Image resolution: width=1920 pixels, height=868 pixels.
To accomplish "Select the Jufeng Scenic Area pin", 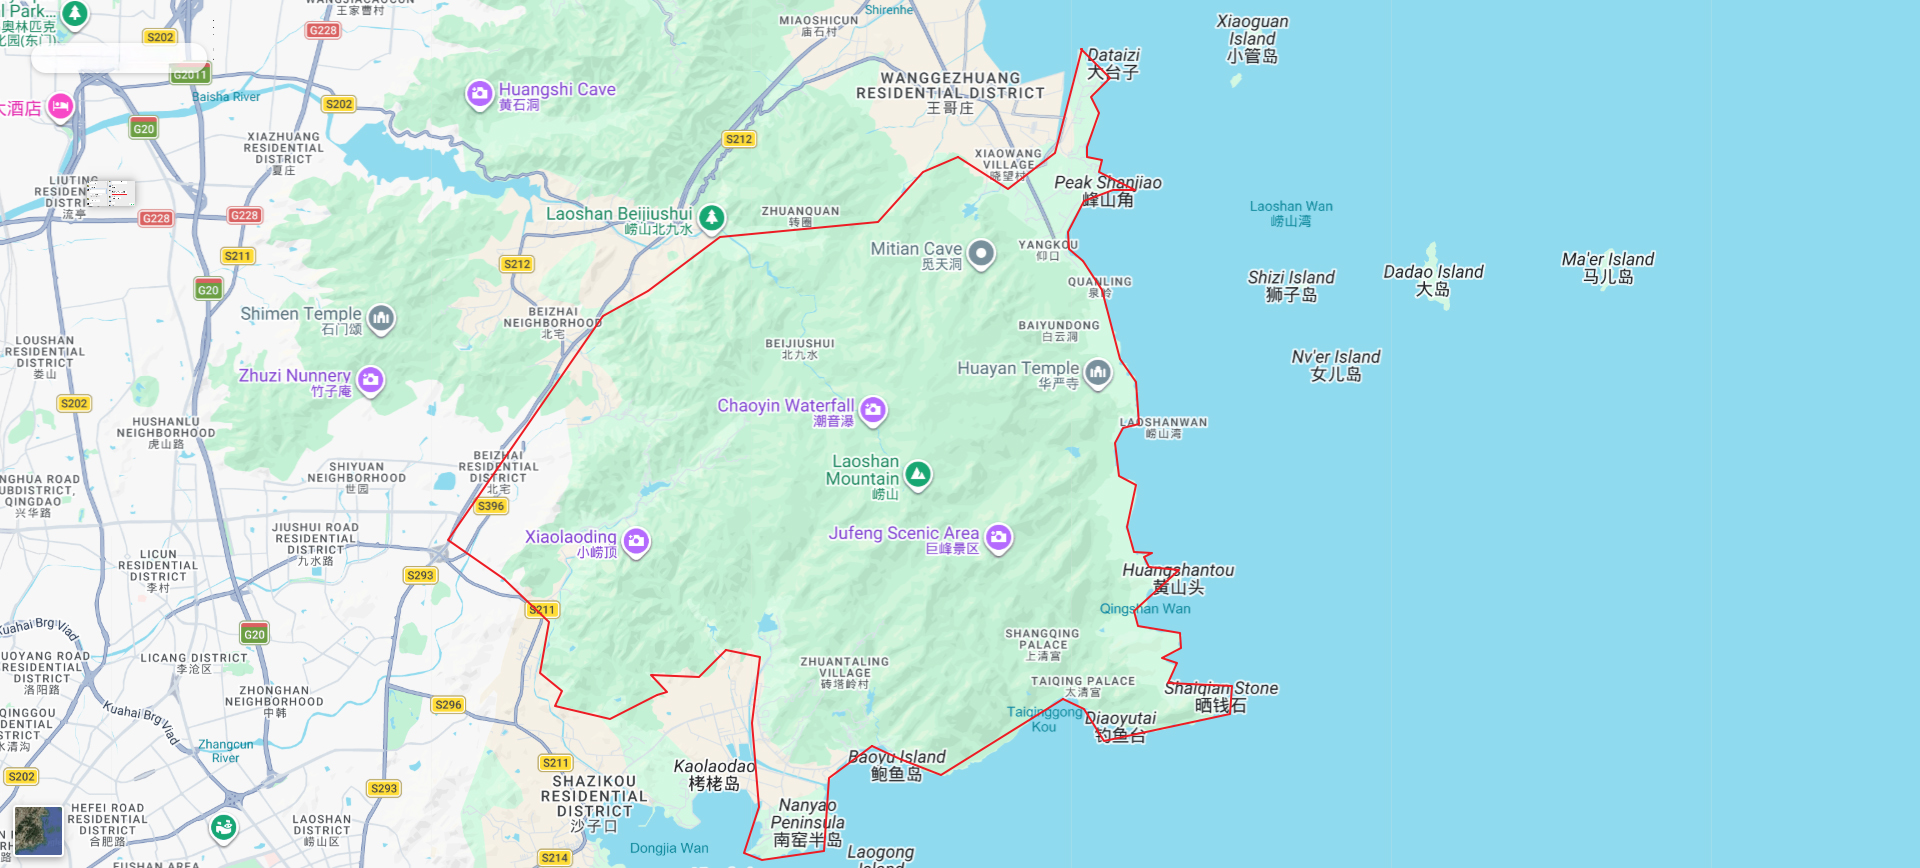I will [x=998, y=538].
